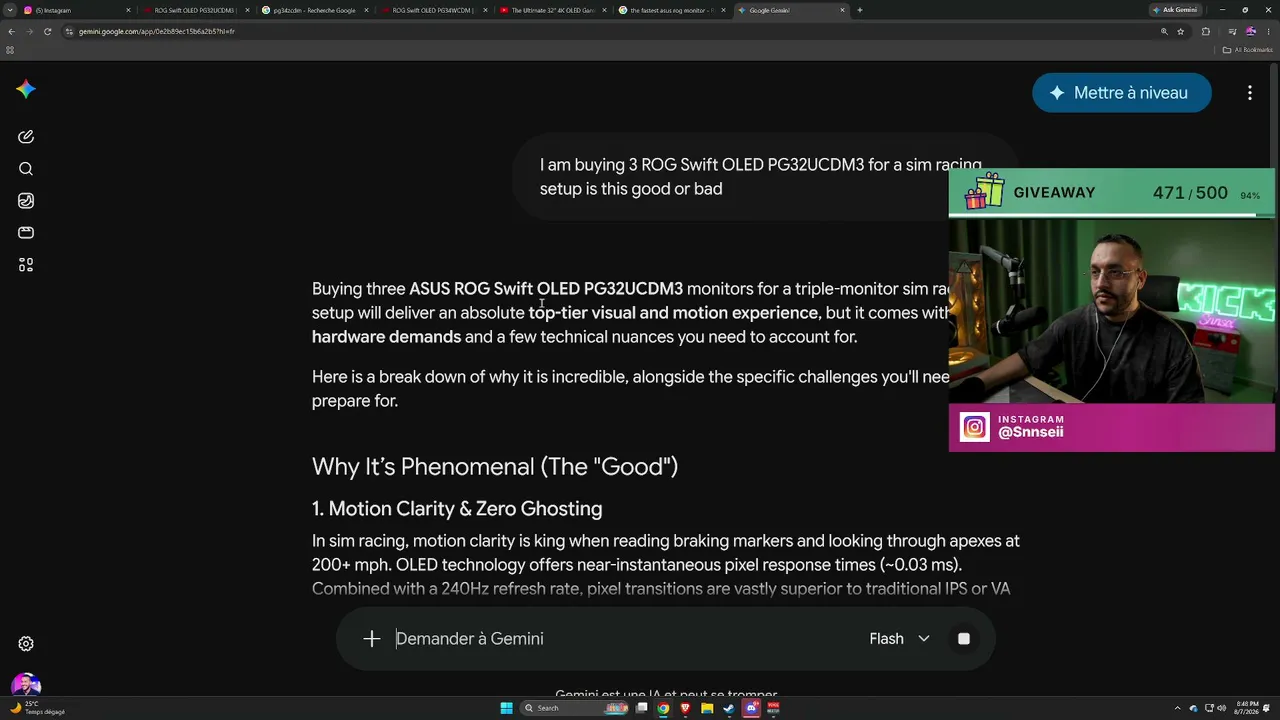Open Steam from the taskbar
Image resolution: width=1280 pixels, height=720 pixels.
pyautogui.click(x=729, y=708)
